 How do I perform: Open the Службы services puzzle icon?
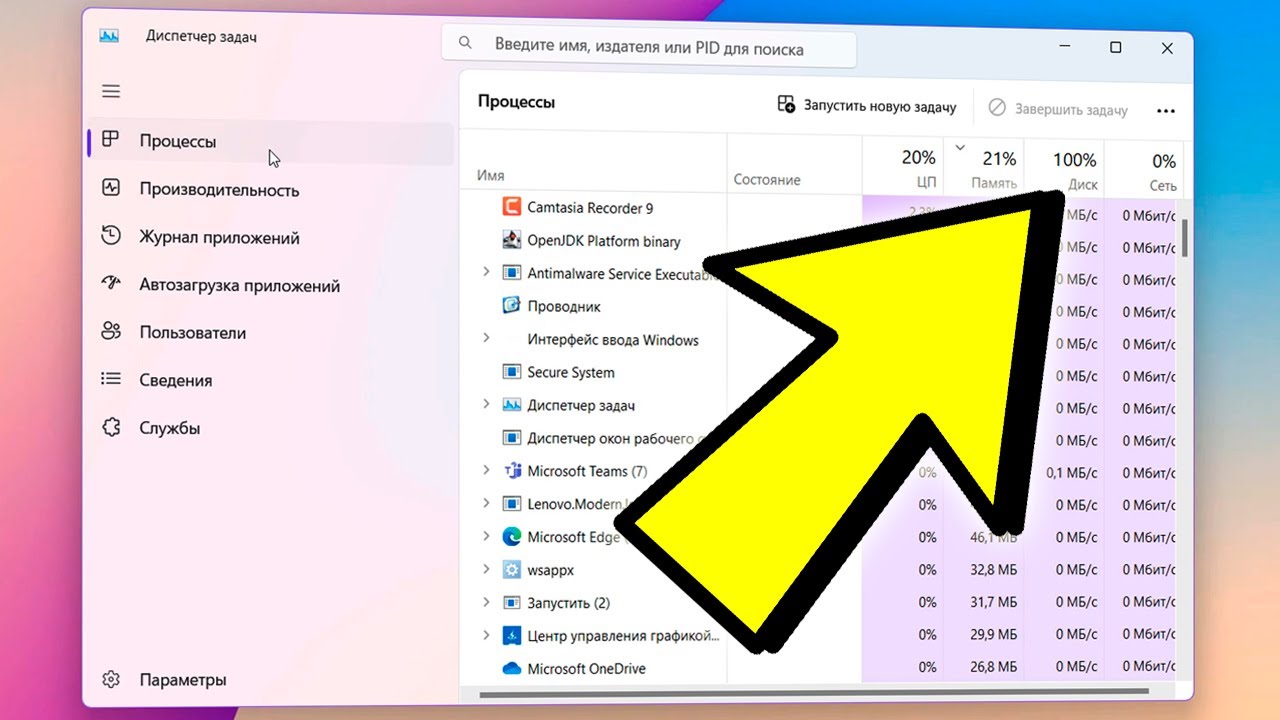[111, 428]
